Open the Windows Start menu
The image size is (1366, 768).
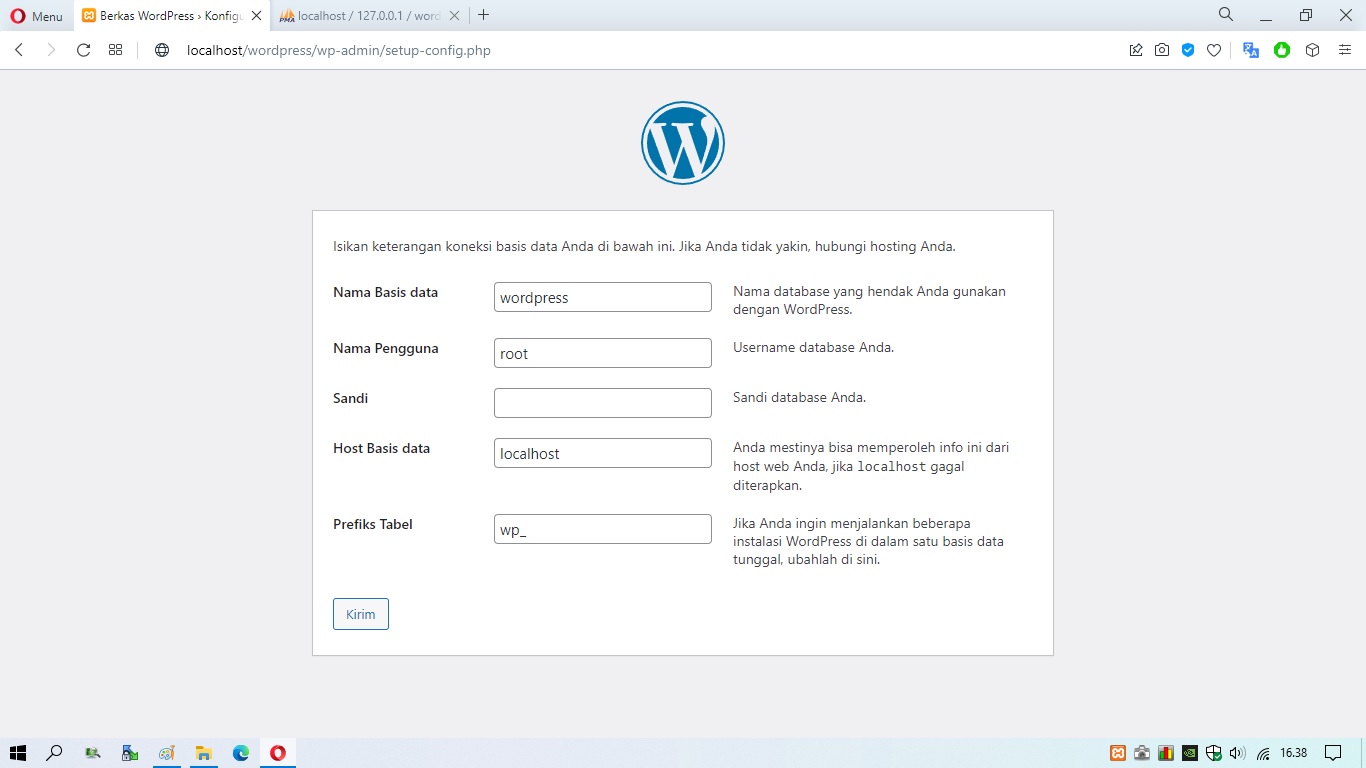(18, 753)
